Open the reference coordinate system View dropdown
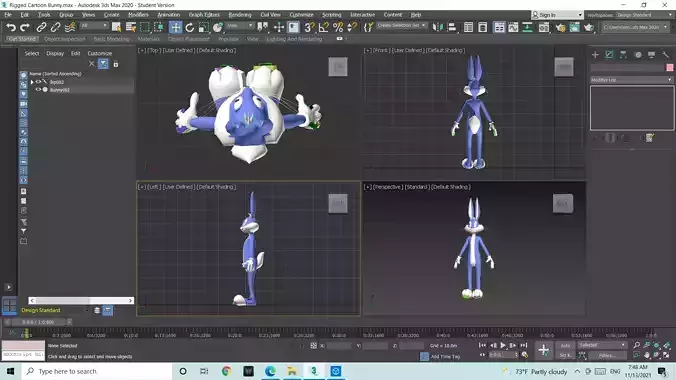This screenshot has width=676, height=380. [x=240, y=26]
